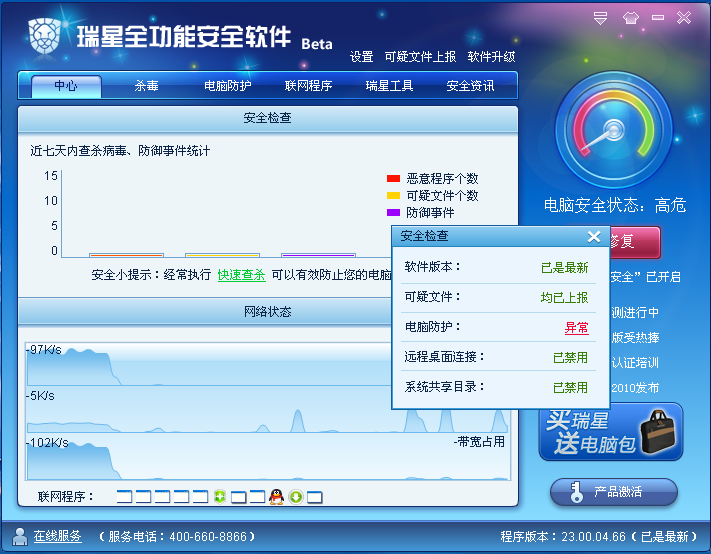Go to the 电脑防护 tab
Image resolution: width=711 pixels, height=554 pixels.
228,86
